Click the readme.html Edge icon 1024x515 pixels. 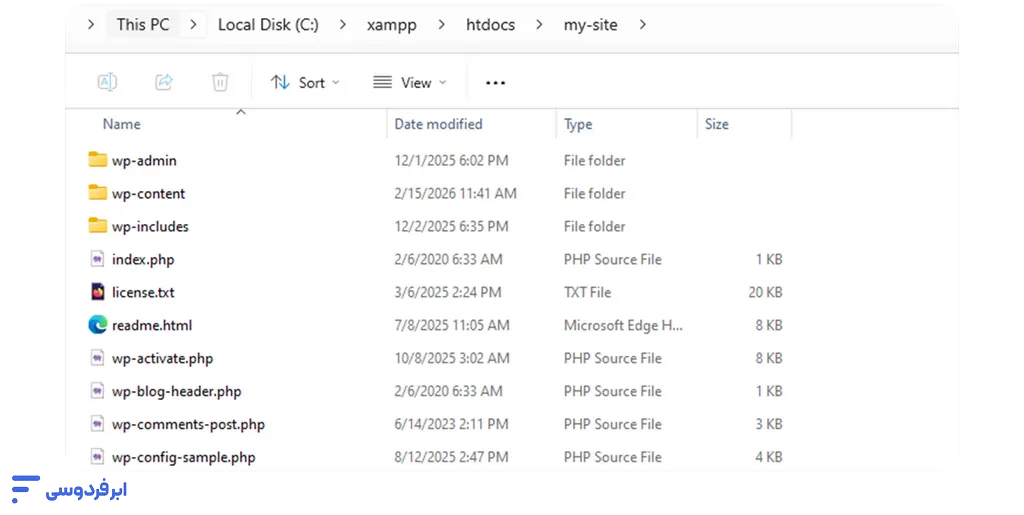click(97, 325)
